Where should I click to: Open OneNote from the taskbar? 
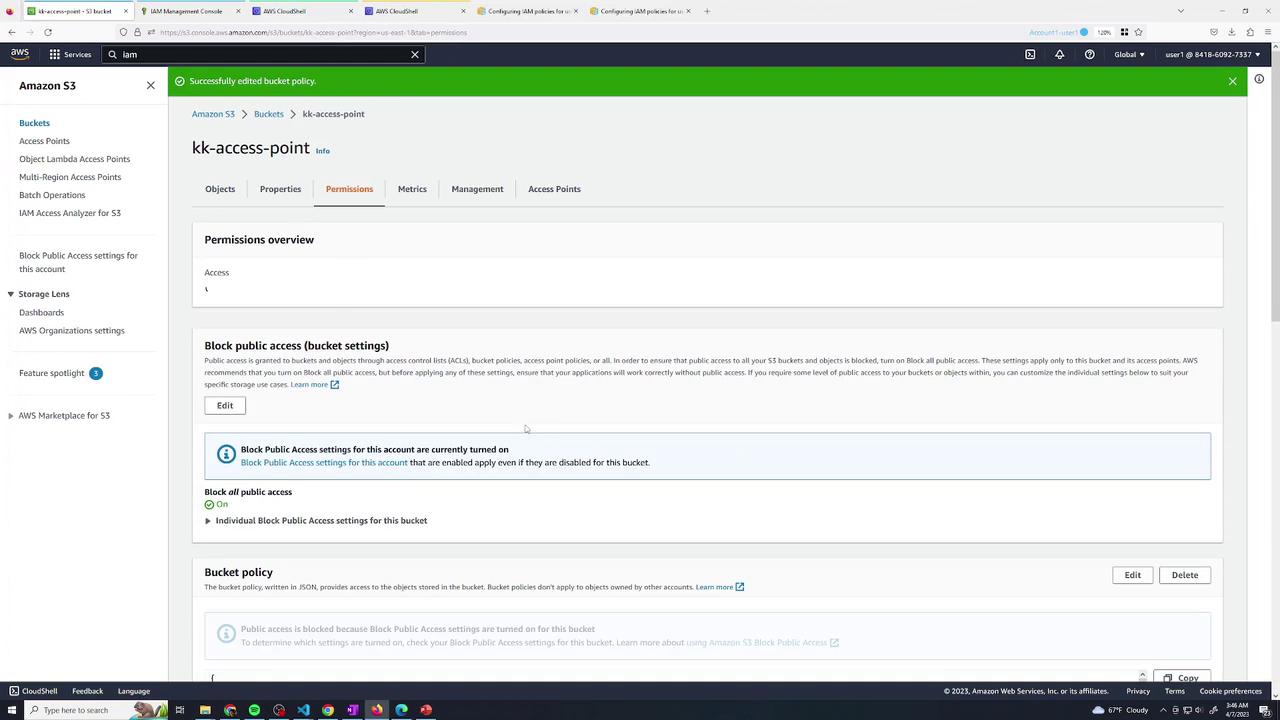pyautogui.click(x=352, y=710)
